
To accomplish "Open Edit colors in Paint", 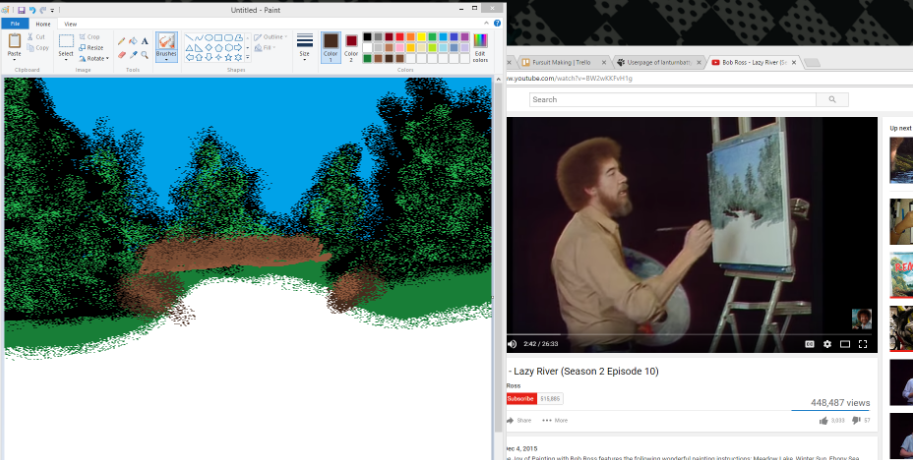I will 480,48.
